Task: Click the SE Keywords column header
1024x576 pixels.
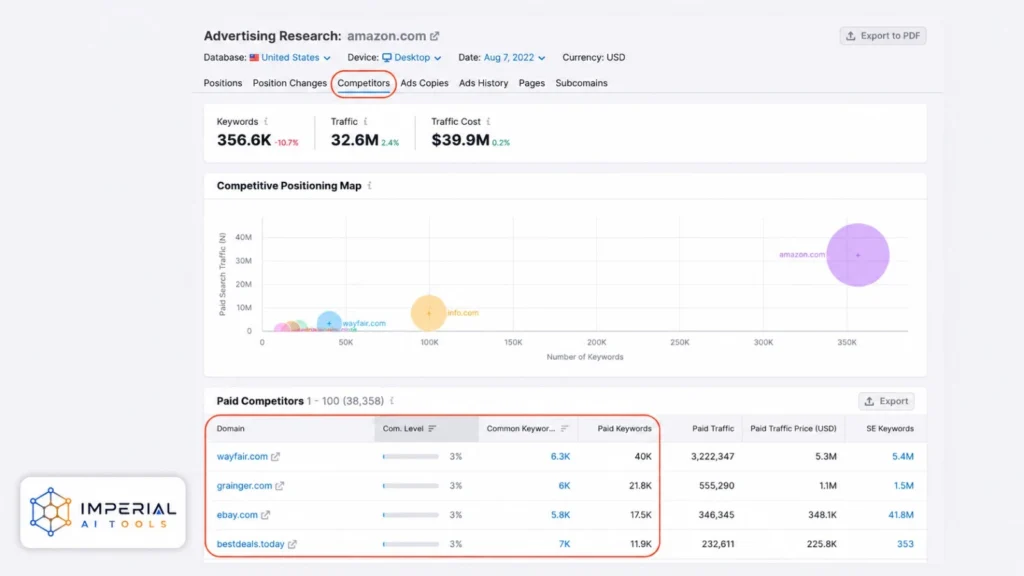Action: point(890,428)
